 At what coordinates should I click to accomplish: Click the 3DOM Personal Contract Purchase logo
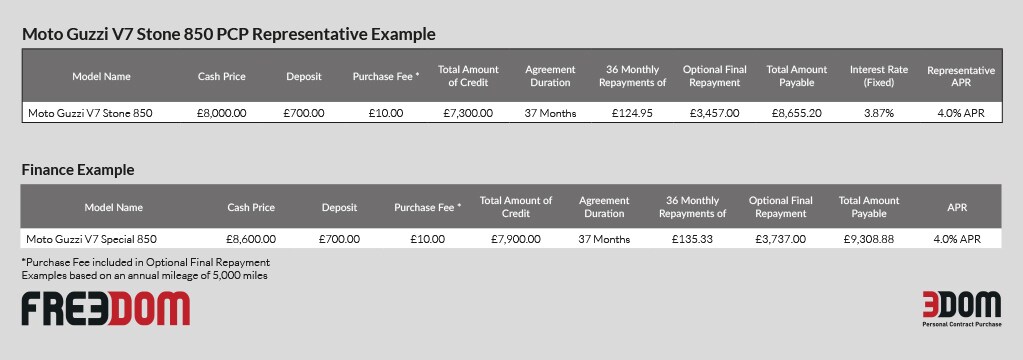961,309
